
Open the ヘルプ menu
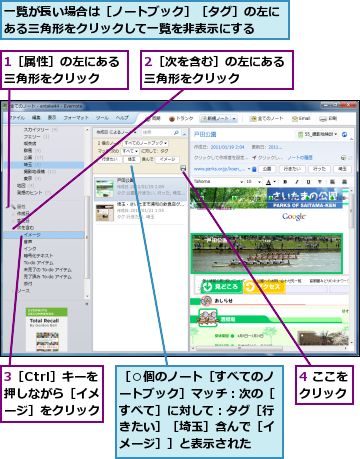pyautogui.click(x=122, y=118)
